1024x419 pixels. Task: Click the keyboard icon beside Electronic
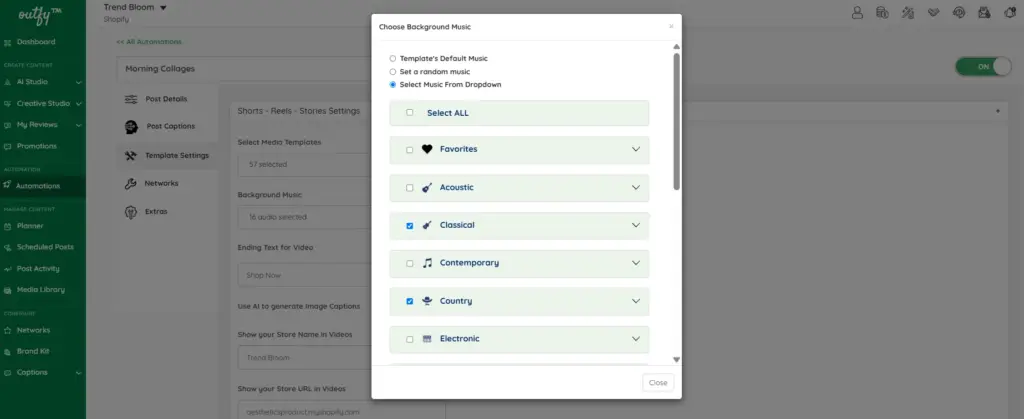[427, 339]
